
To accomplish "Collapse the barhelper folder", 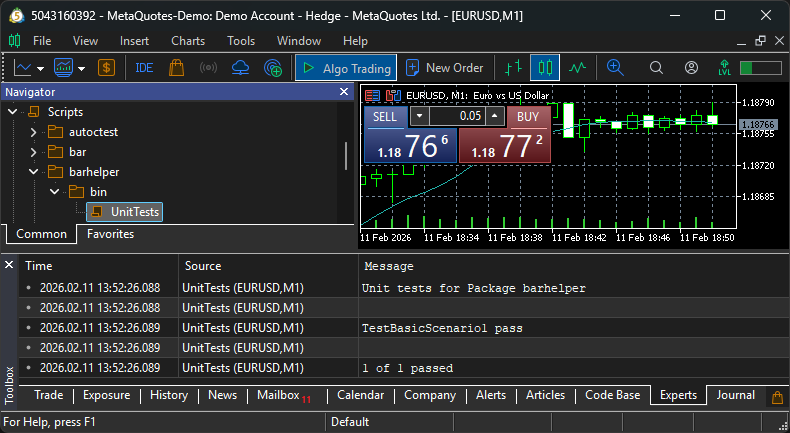I will pyautogui.click(x=33, y=171).
